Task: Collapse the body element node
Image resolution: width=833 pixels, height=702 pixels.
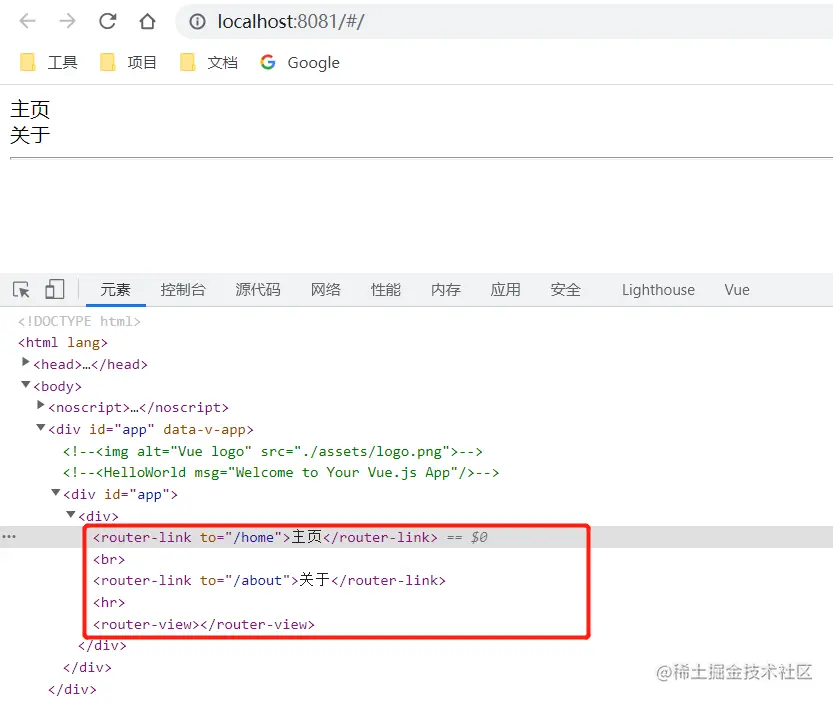Action: coord(25,384)
